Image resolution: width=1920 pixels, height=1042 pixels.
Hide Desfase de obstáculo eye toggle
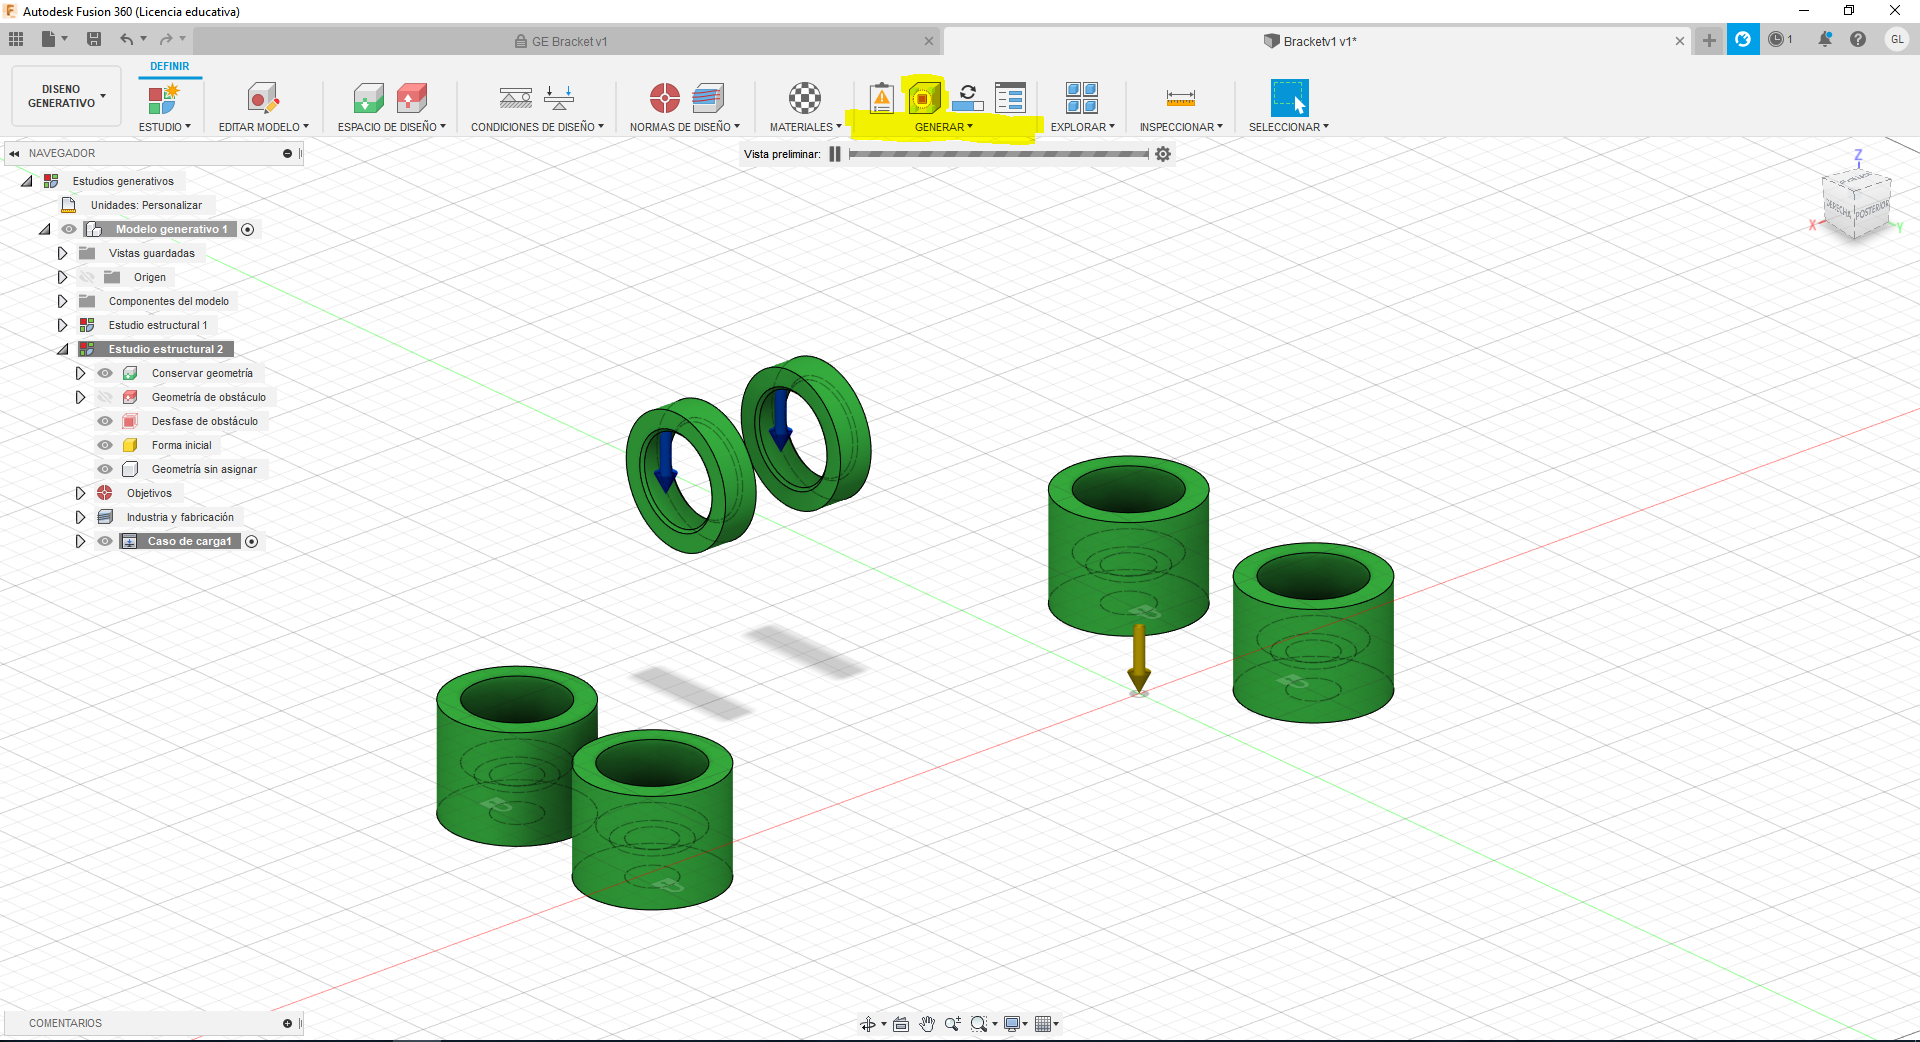pyautogui.click(x=105, y=421)
